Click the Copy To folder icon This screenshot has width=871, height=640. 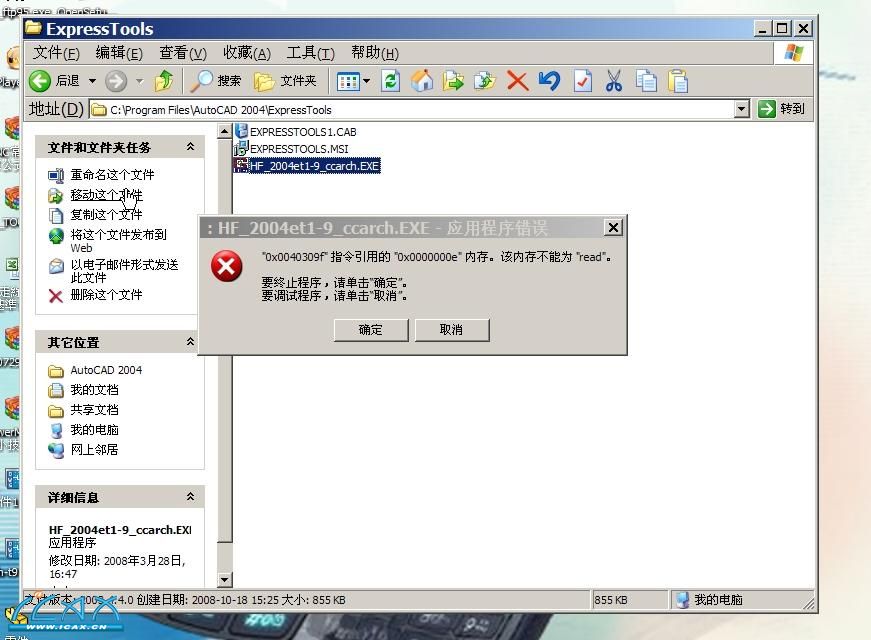click(484, 82)
